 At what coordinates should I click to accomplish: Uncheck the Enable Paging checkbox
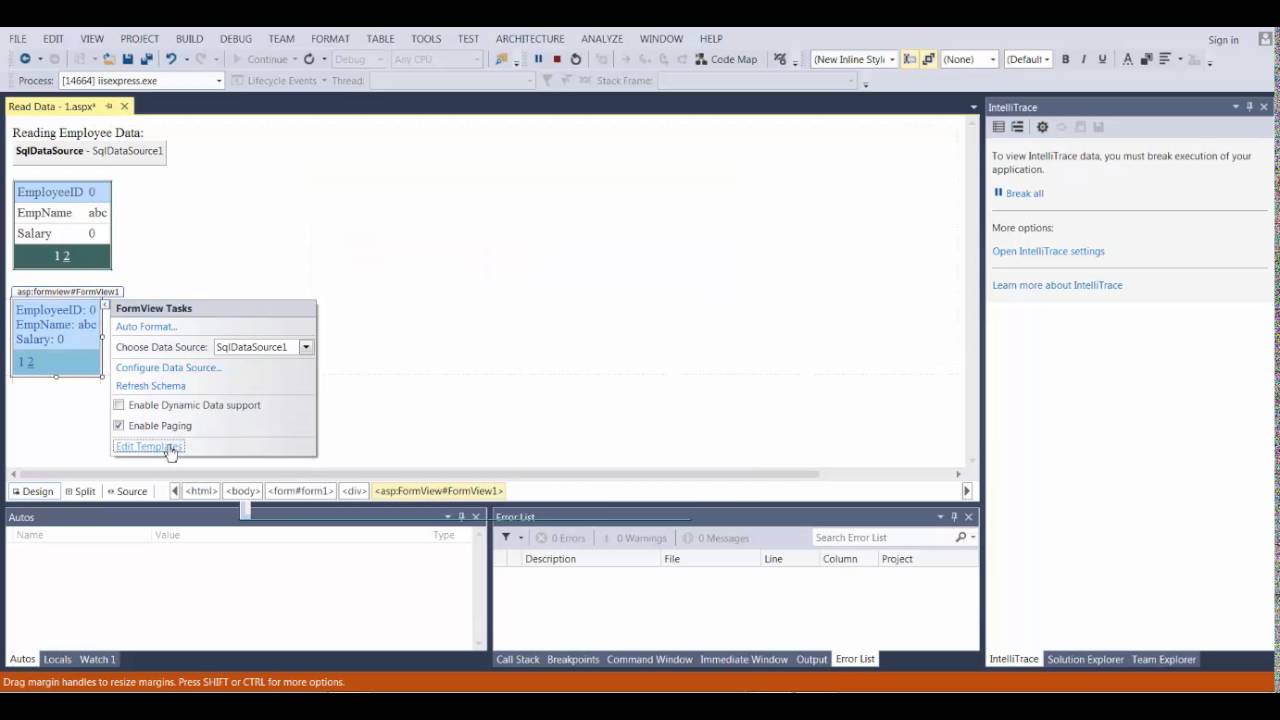pos(119,425)
